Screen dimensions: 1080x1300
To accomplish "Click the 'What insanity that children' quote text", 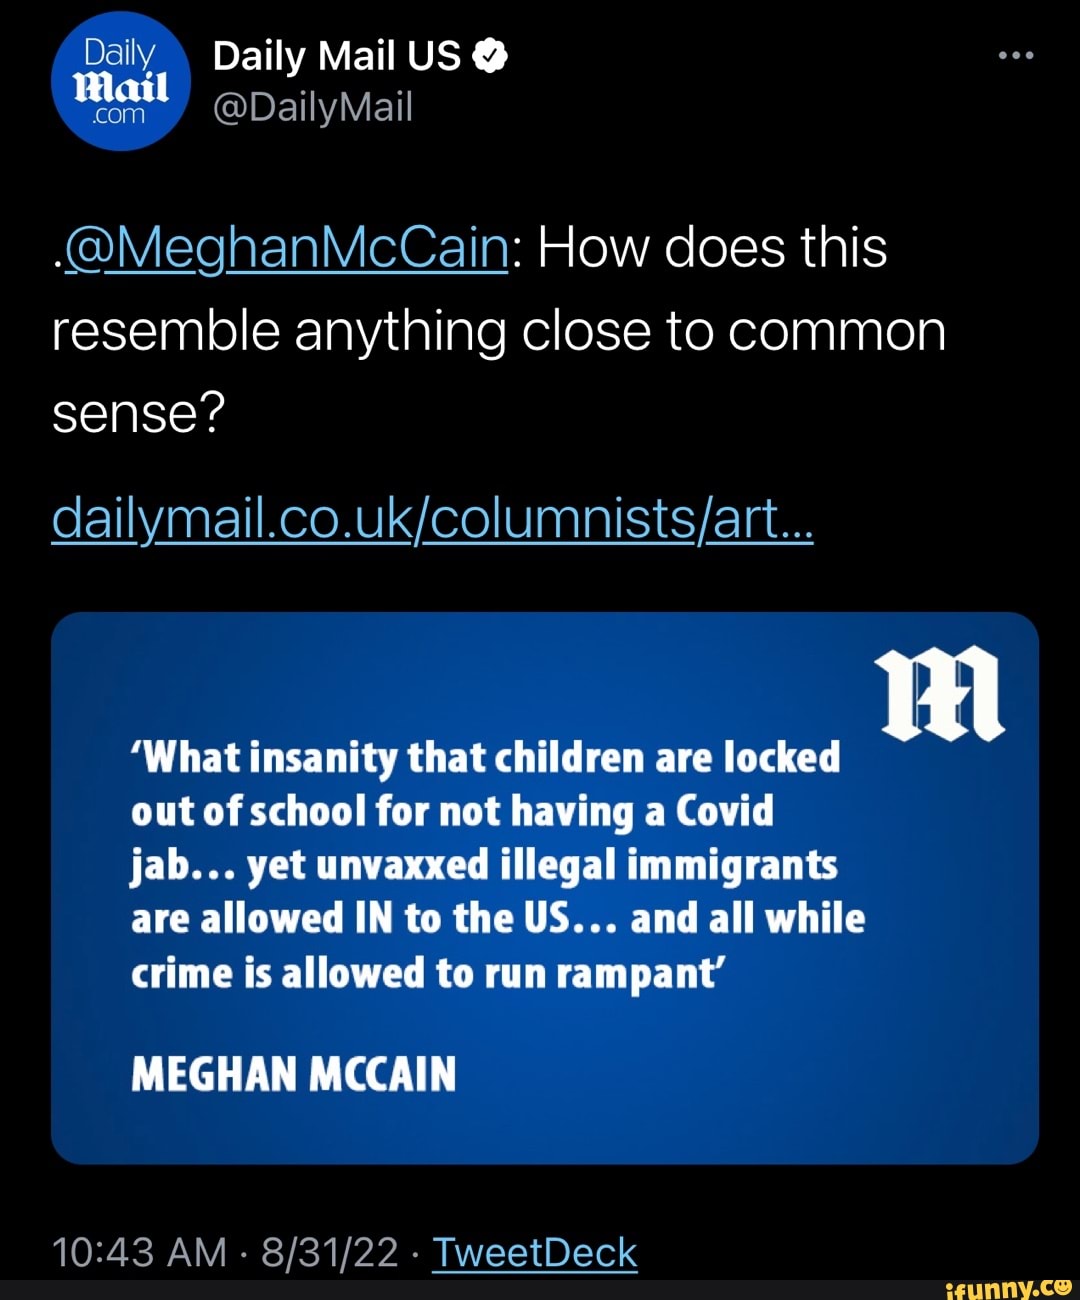I will pos(485,758).
